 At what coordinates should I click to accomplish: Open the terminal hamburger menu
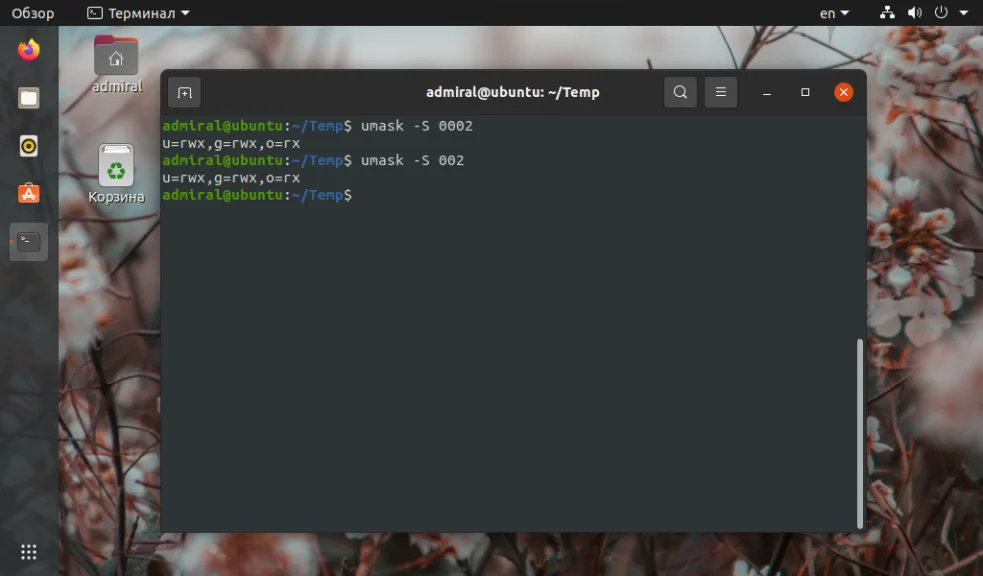click(721, 93)
